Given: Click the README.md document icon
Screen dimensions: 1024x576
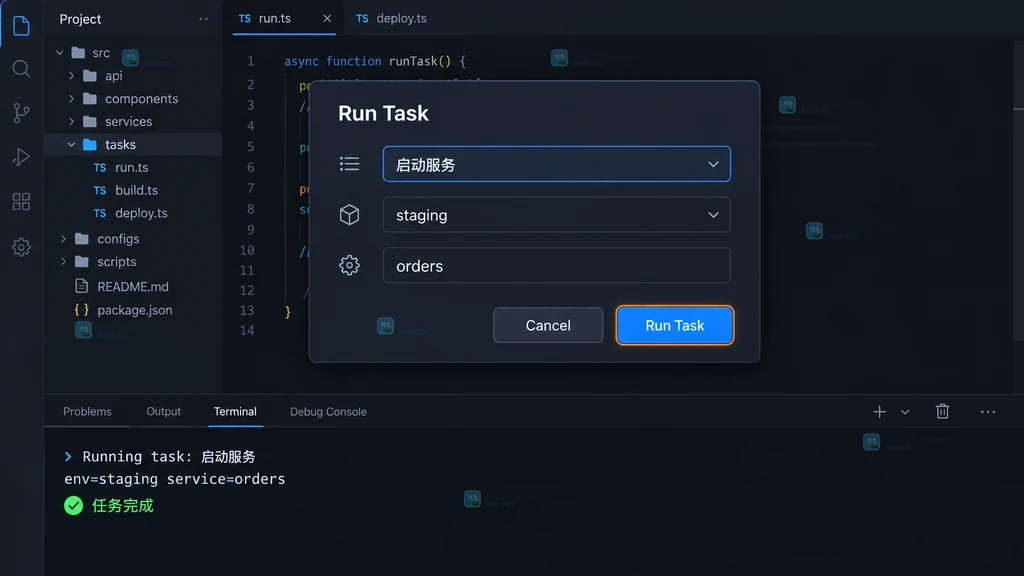Looking at the screenshot, I should click(x=82, y=286).
